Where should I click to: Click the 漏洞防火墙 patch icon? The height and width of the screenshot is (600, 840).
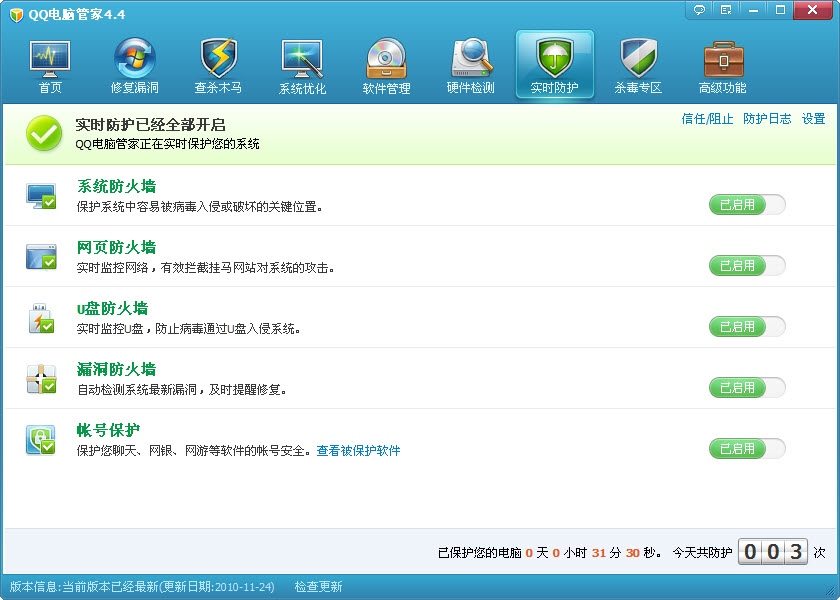point(41,379)
